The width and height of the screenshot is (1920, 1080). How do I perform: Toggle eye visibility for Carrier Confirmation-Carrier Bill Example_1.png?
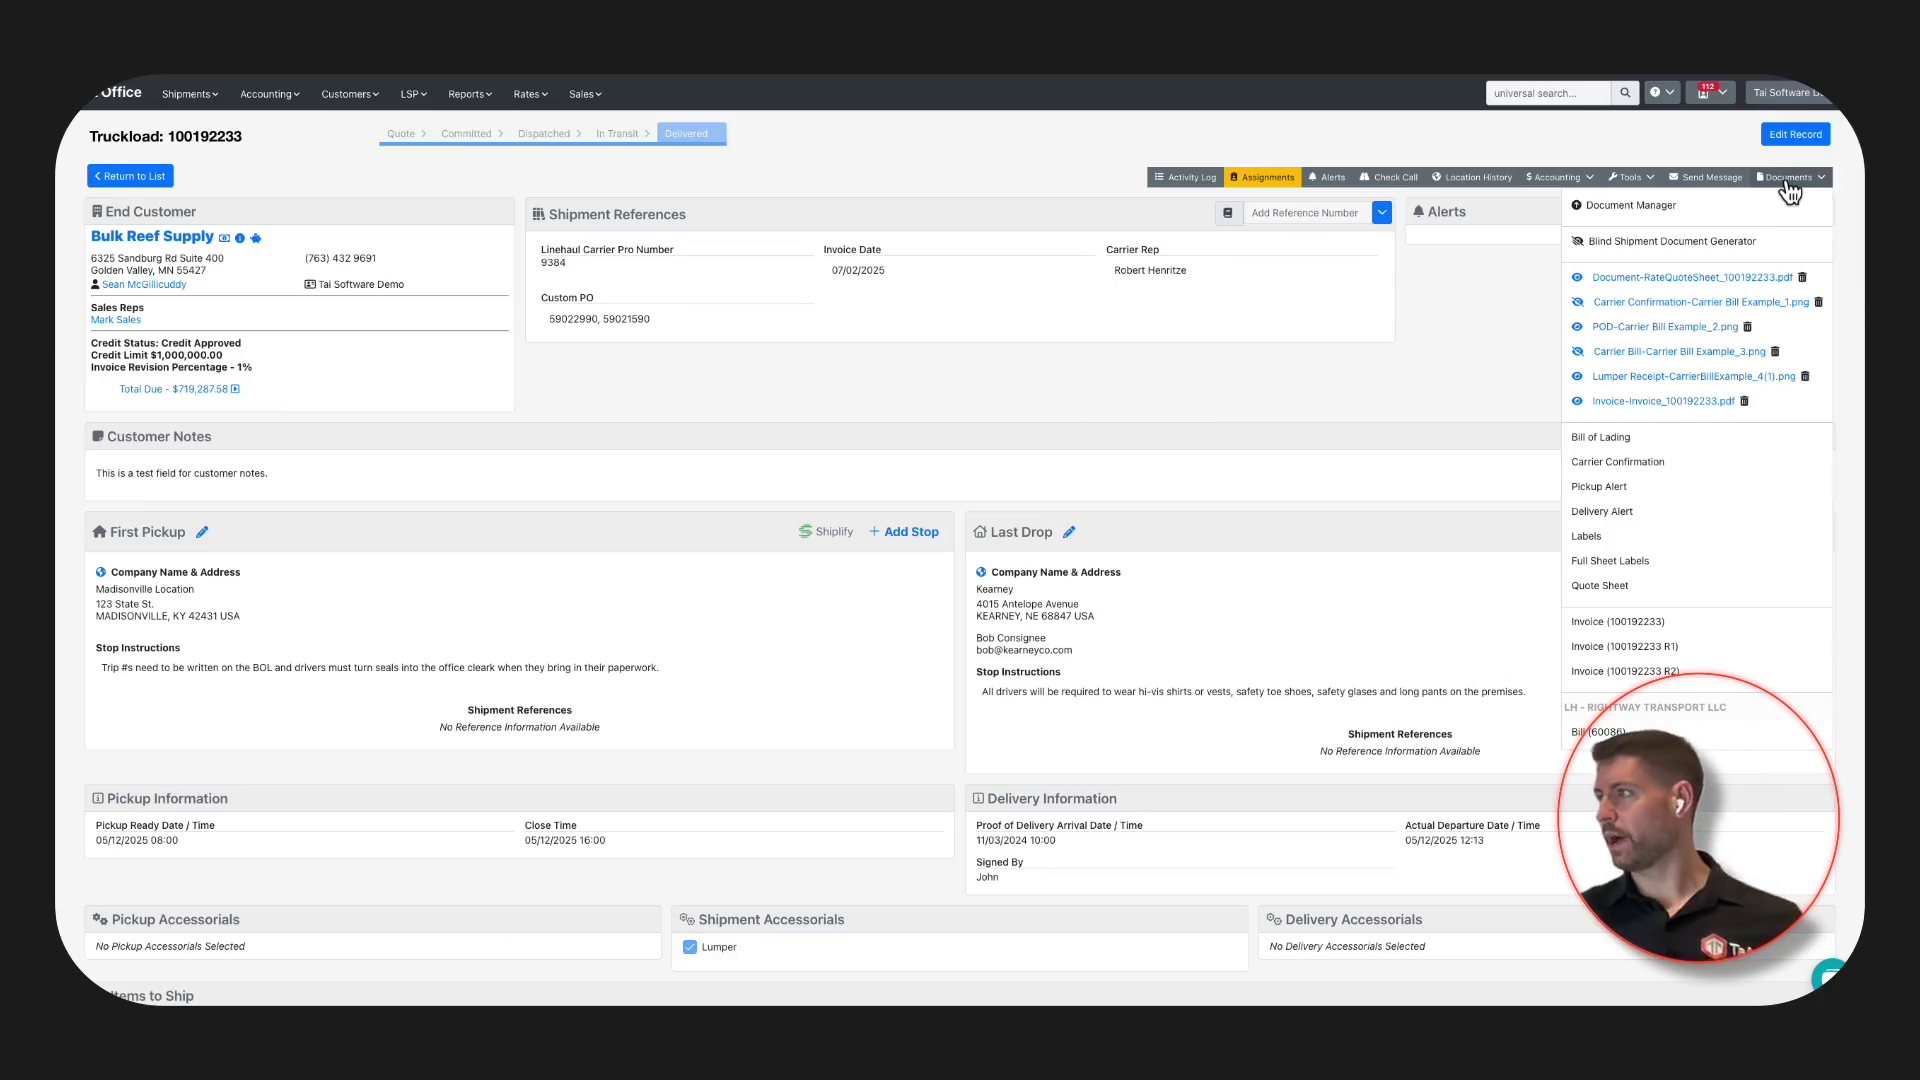(x=1577, y=302)
